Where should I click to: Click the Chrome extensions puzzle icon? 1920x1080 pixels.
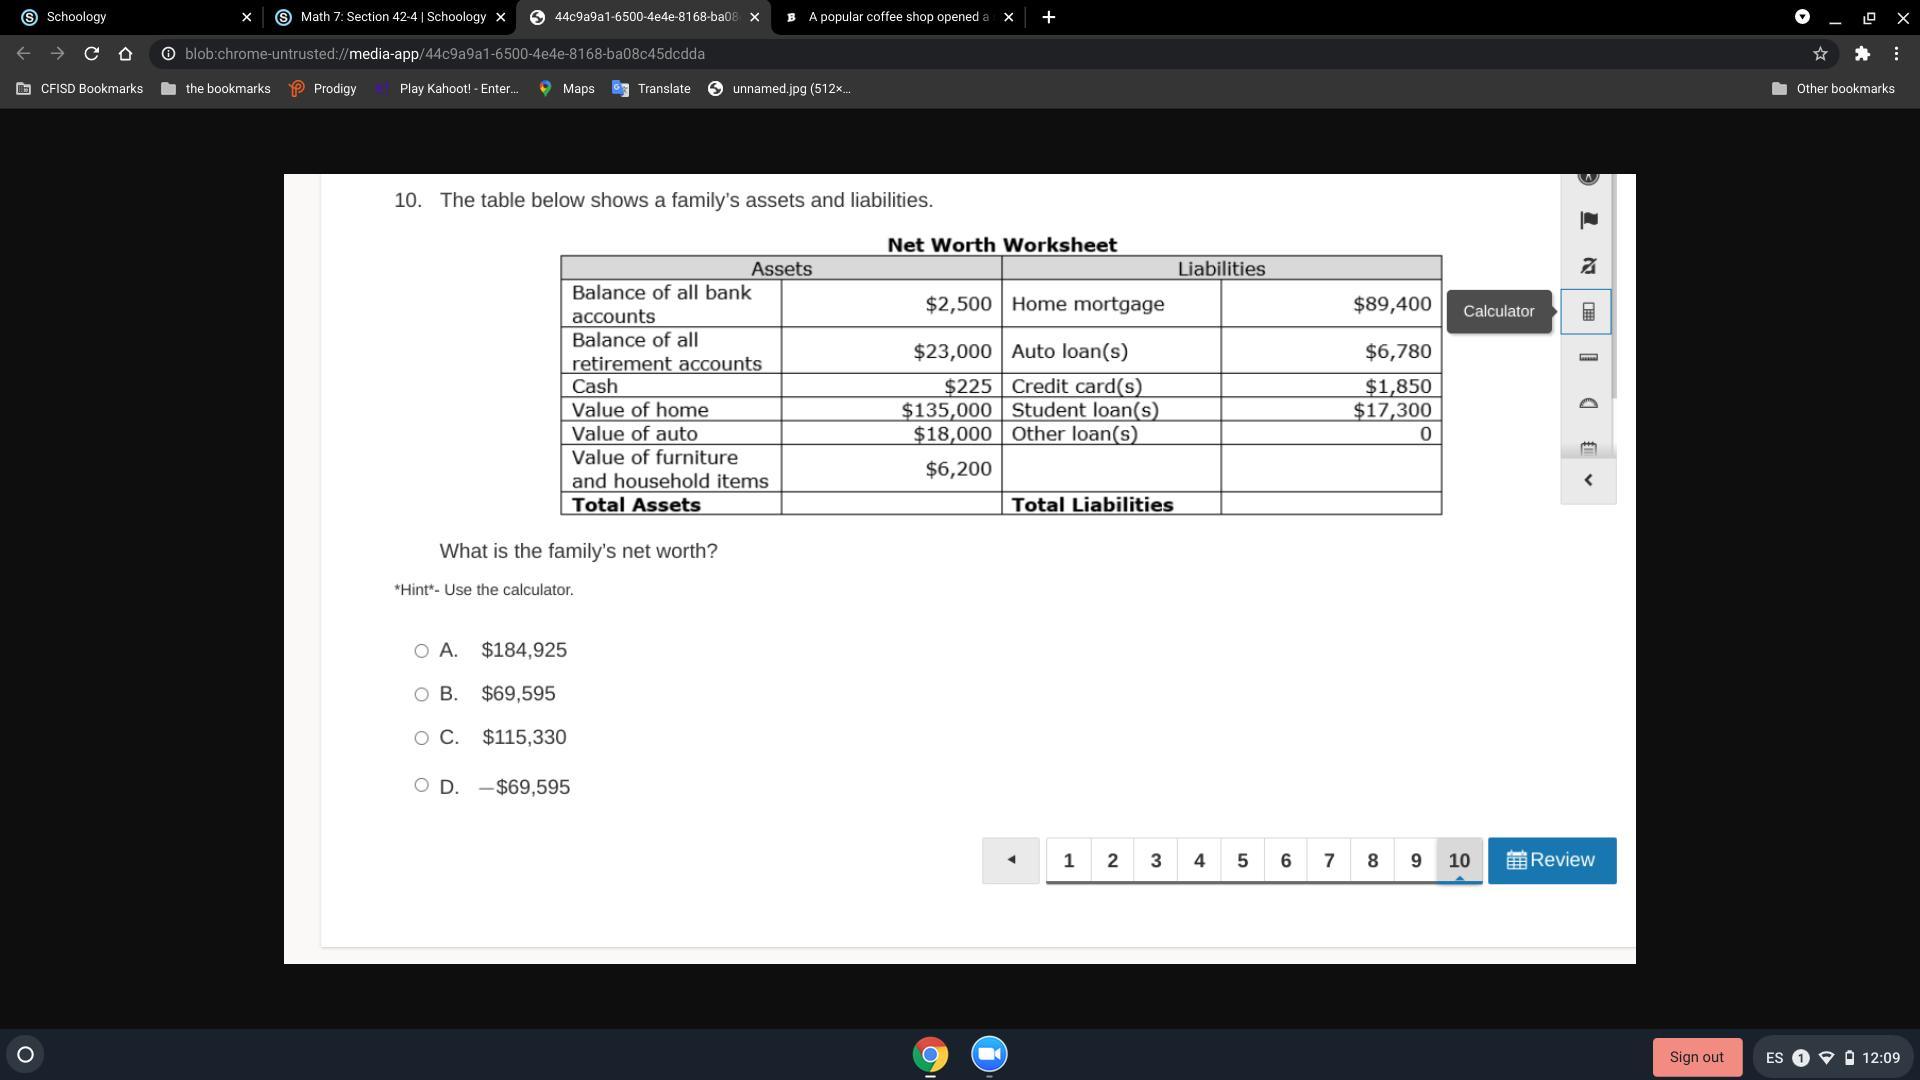pyautogui.click(x=1861, y=54)
